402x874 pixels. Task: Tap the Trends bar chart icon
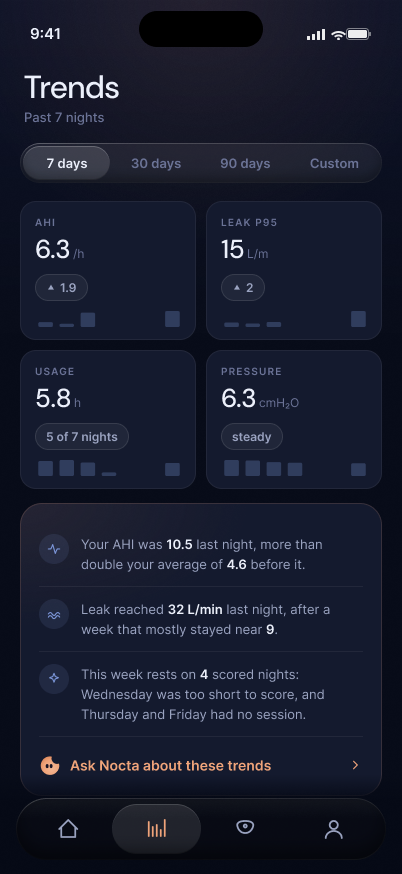pyautogui.click(x=157, y=829)
